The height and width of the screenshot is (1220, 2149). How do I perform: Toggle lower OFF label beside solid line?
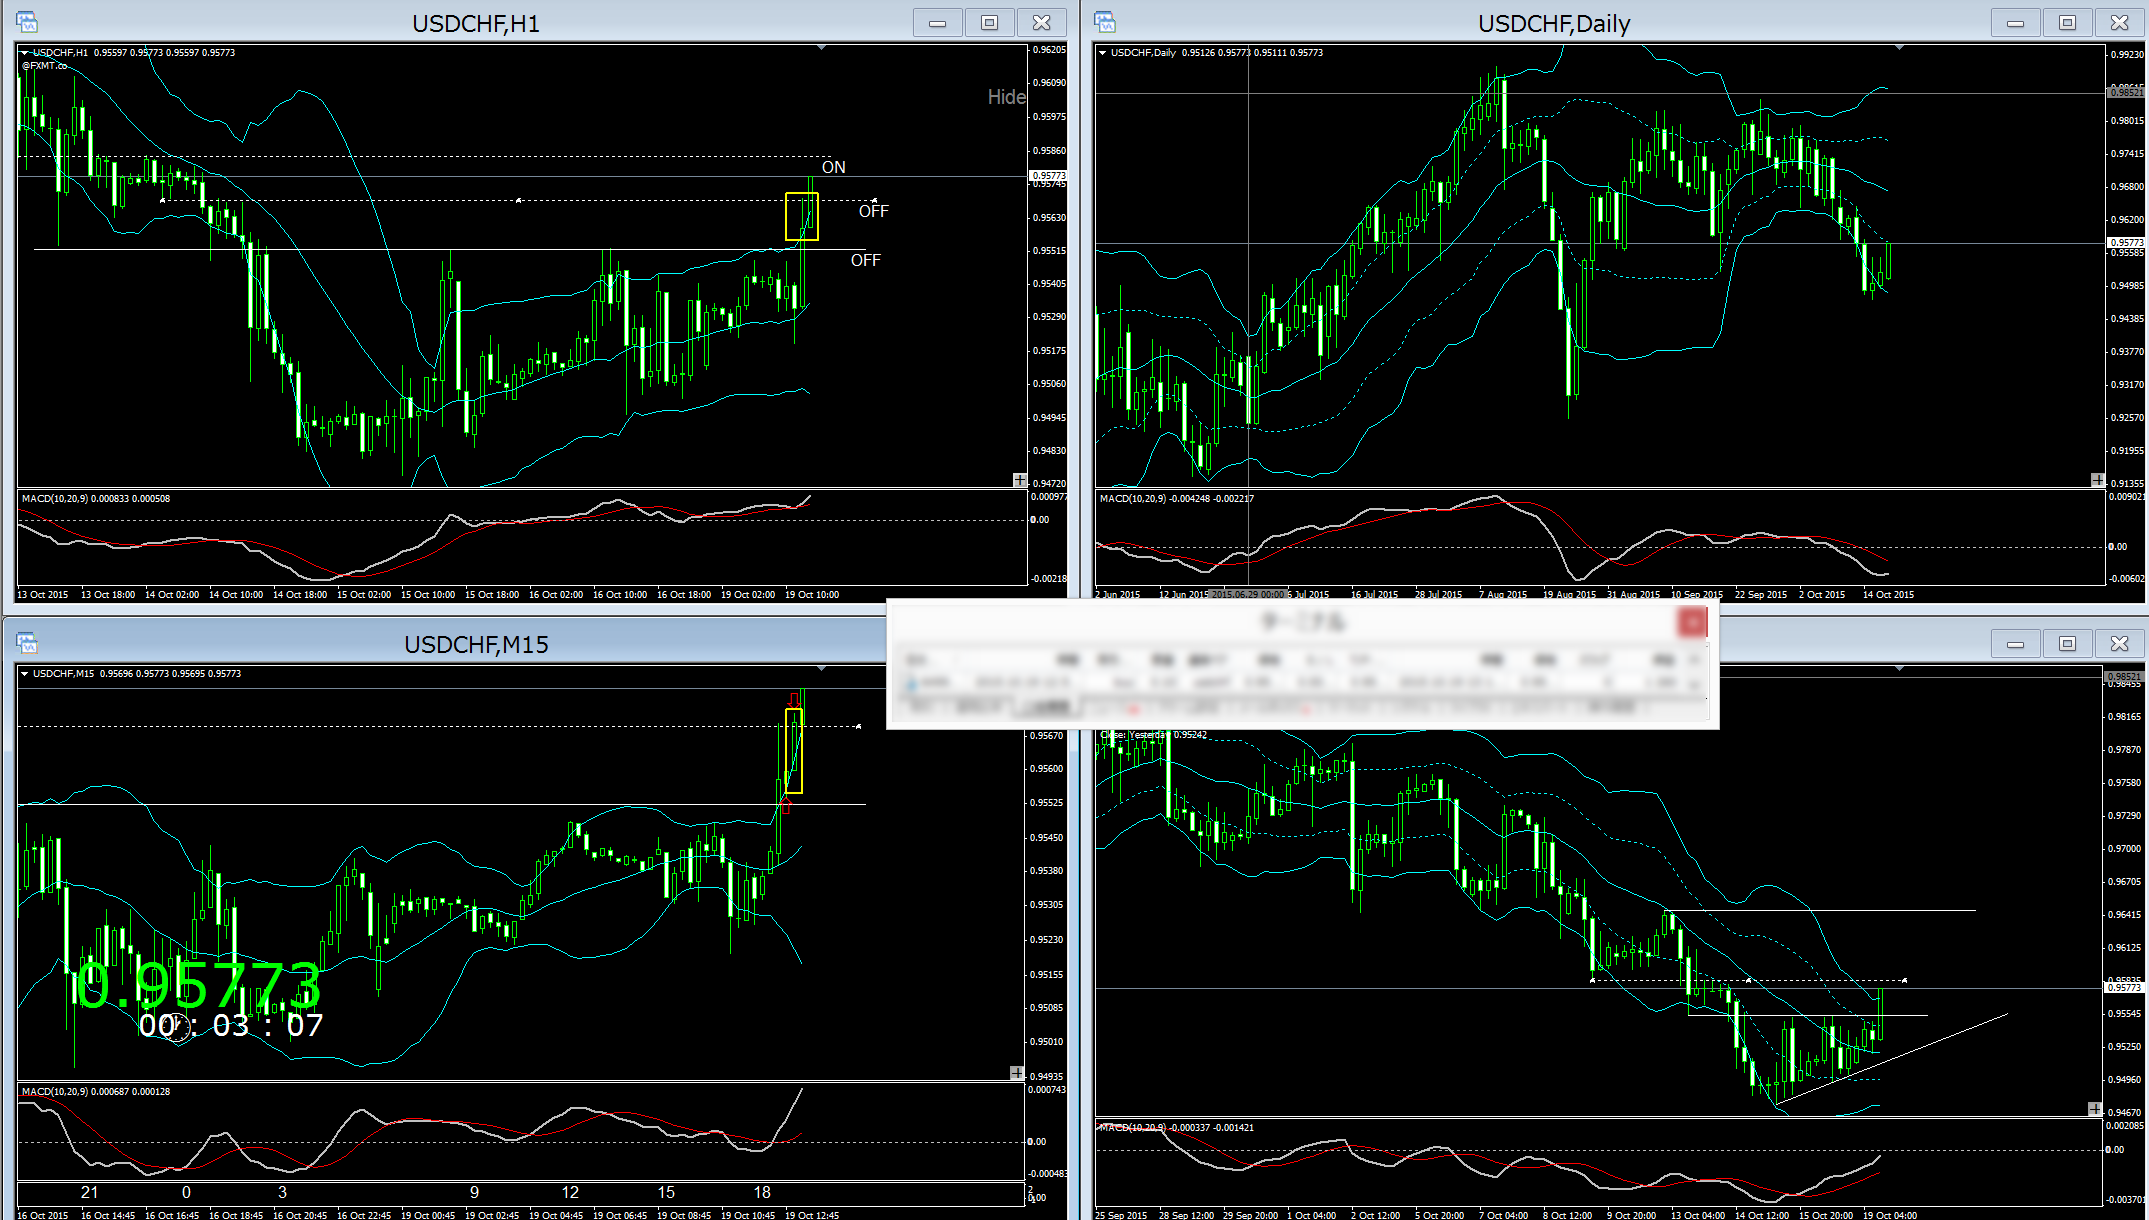pyautogui.click(x=865, y=260)
